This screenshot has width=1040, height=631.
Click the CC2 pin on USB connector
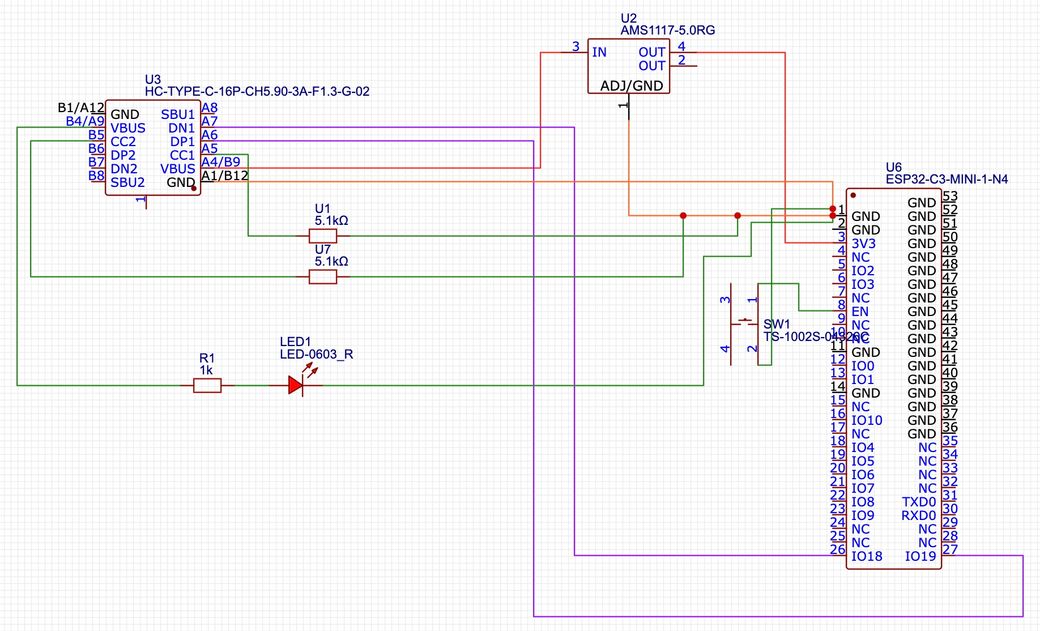pos(124,142)
